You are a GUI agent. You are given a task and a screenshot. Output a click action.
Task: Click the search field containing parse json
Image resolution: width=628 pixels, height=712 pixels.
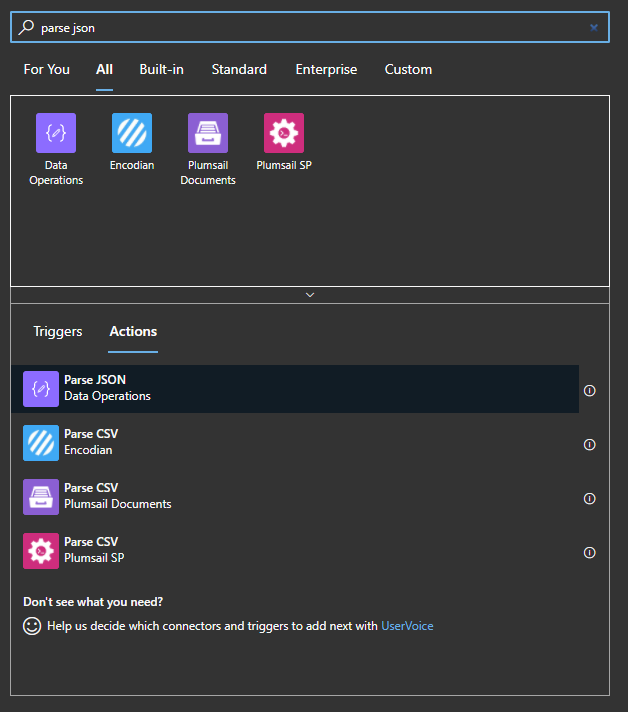[x=310, y=27]
